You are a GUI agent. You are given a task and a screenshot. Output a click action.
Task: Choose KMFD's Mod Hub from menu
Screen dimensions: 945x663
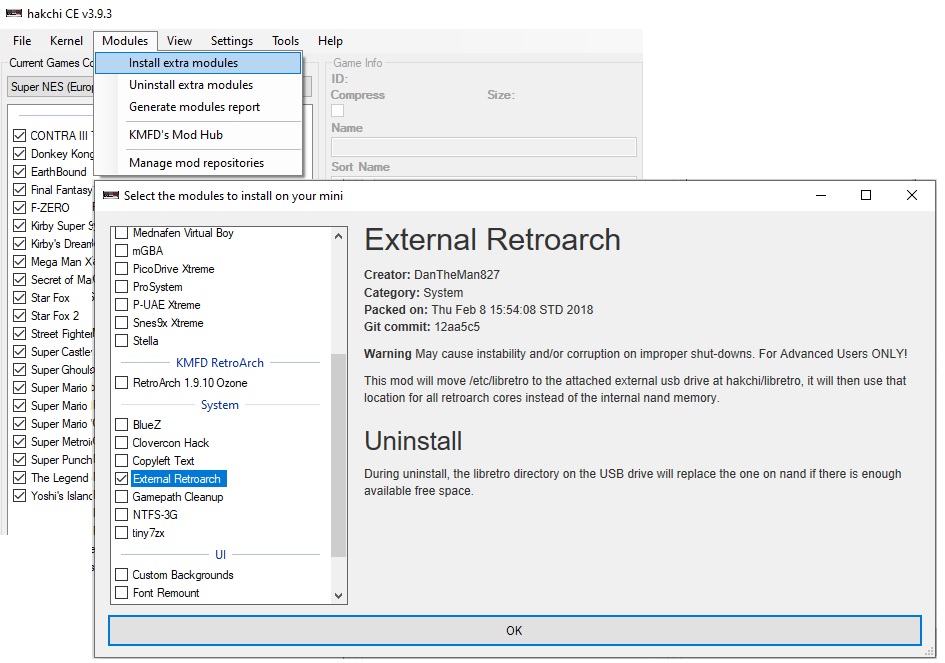pos(175,135)
